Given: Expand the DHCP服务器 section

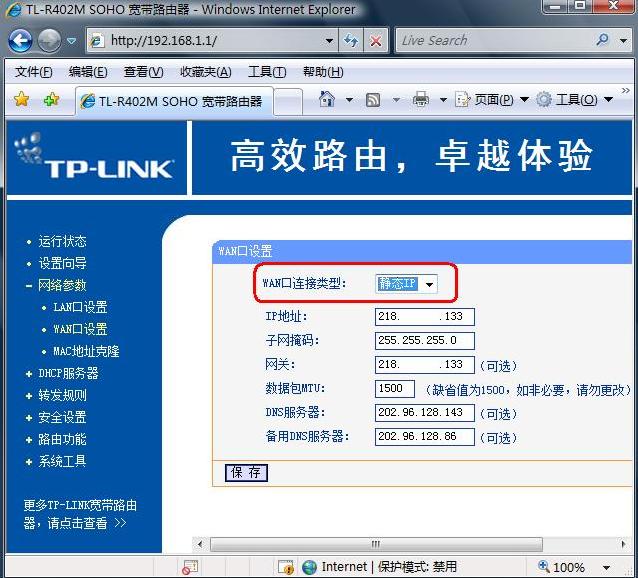Looking at the screenshot, I should click(68, 373).
